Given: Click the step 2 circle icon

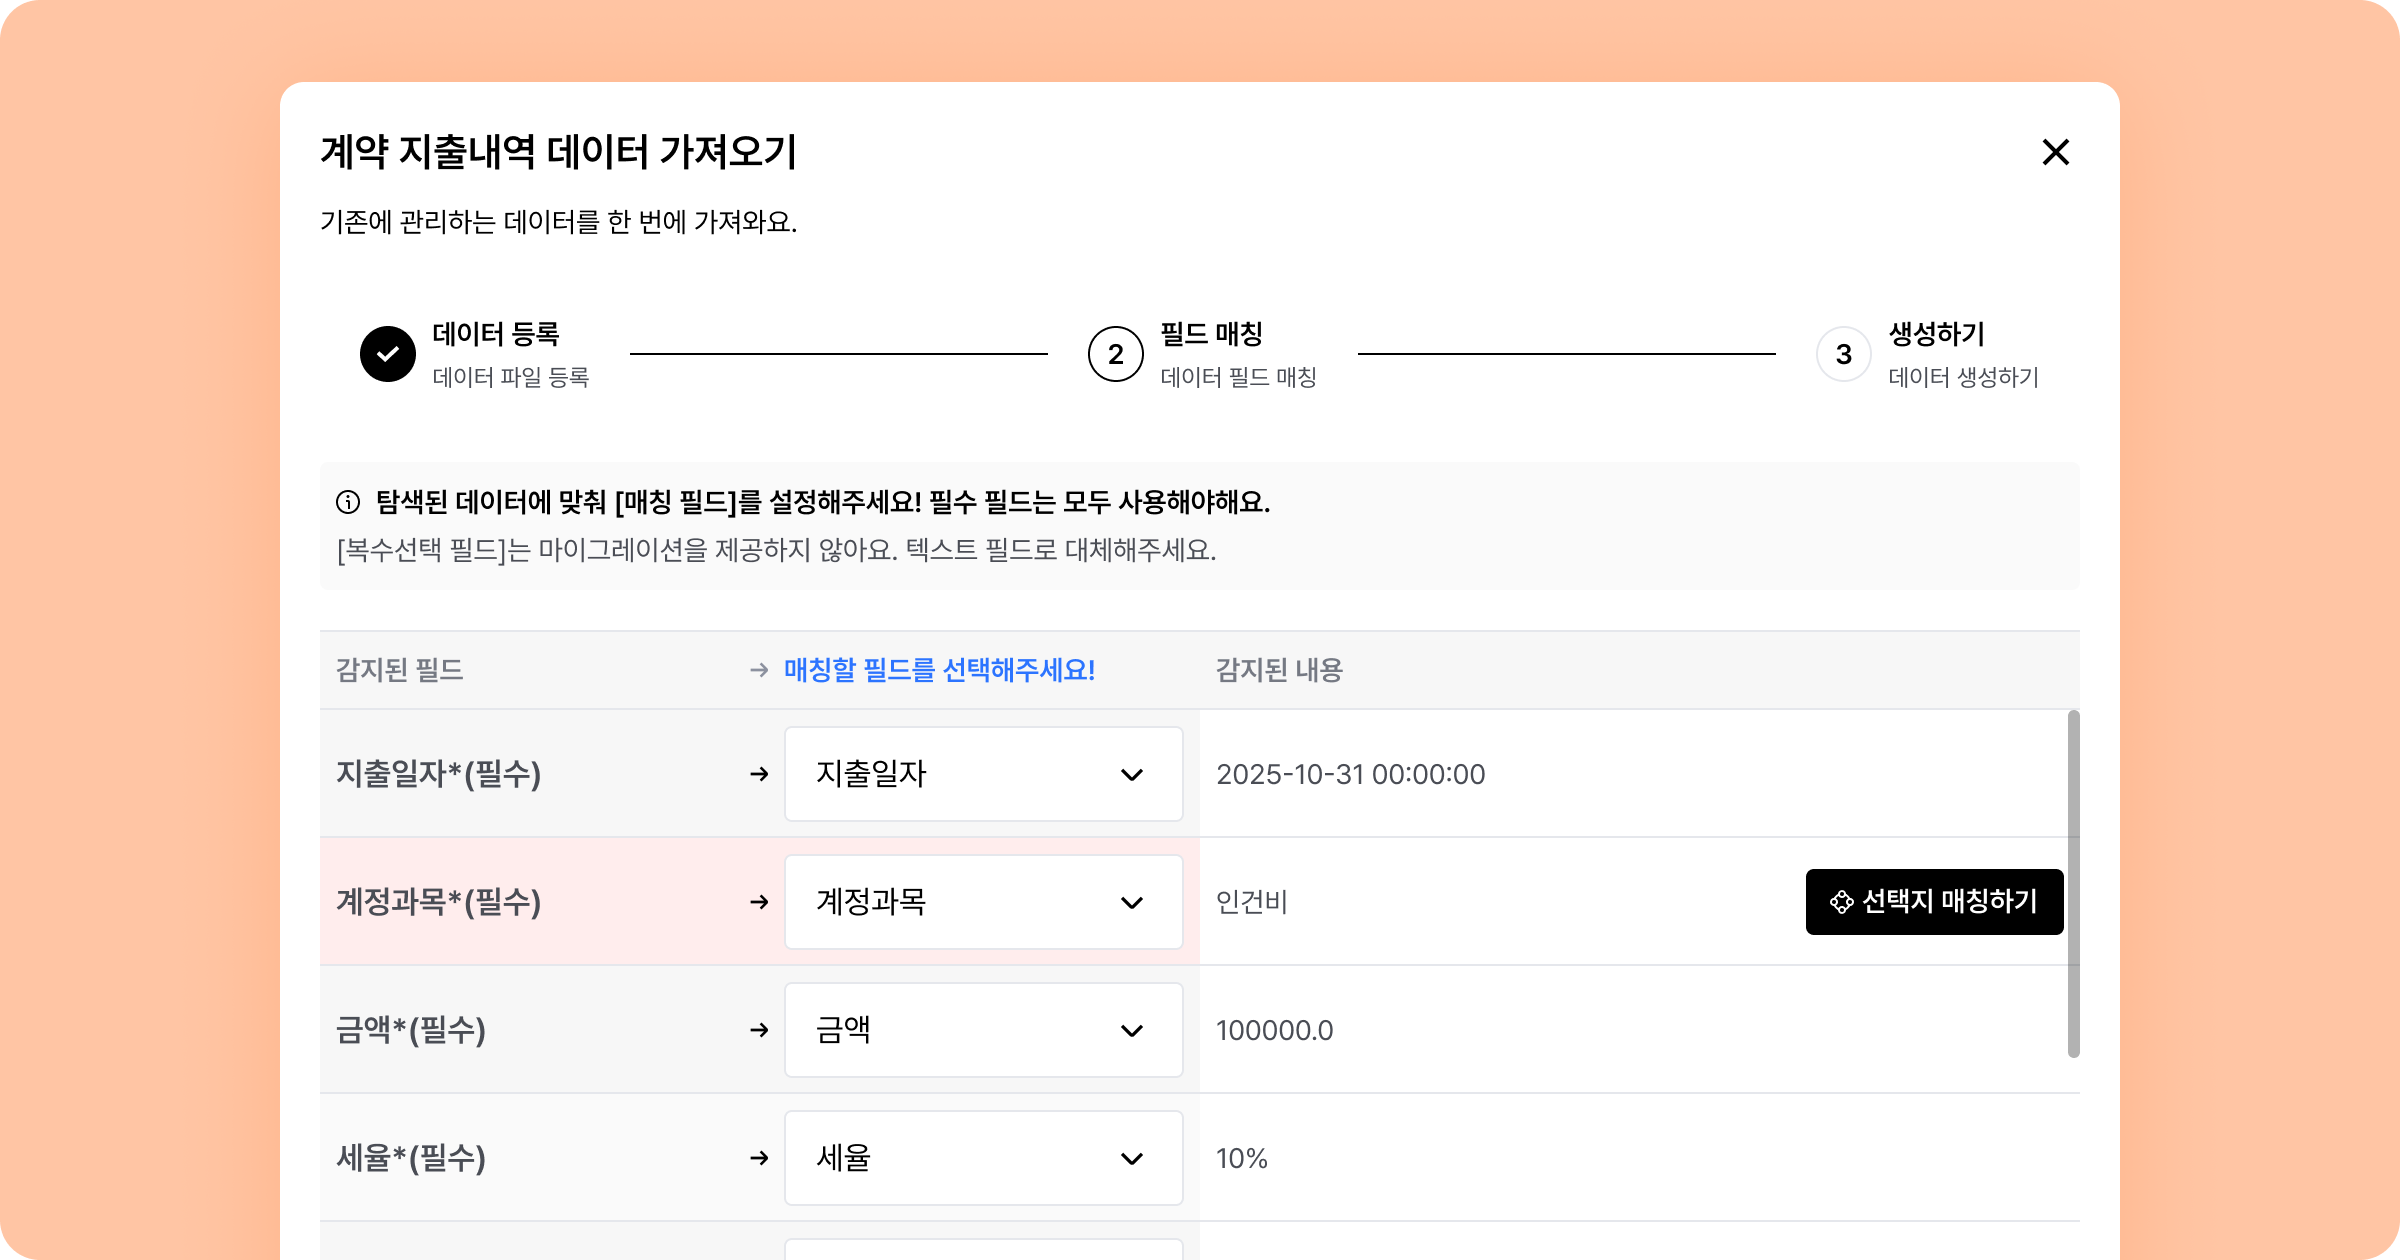Looking at the screenshot, I should (x=1115, y=354).
